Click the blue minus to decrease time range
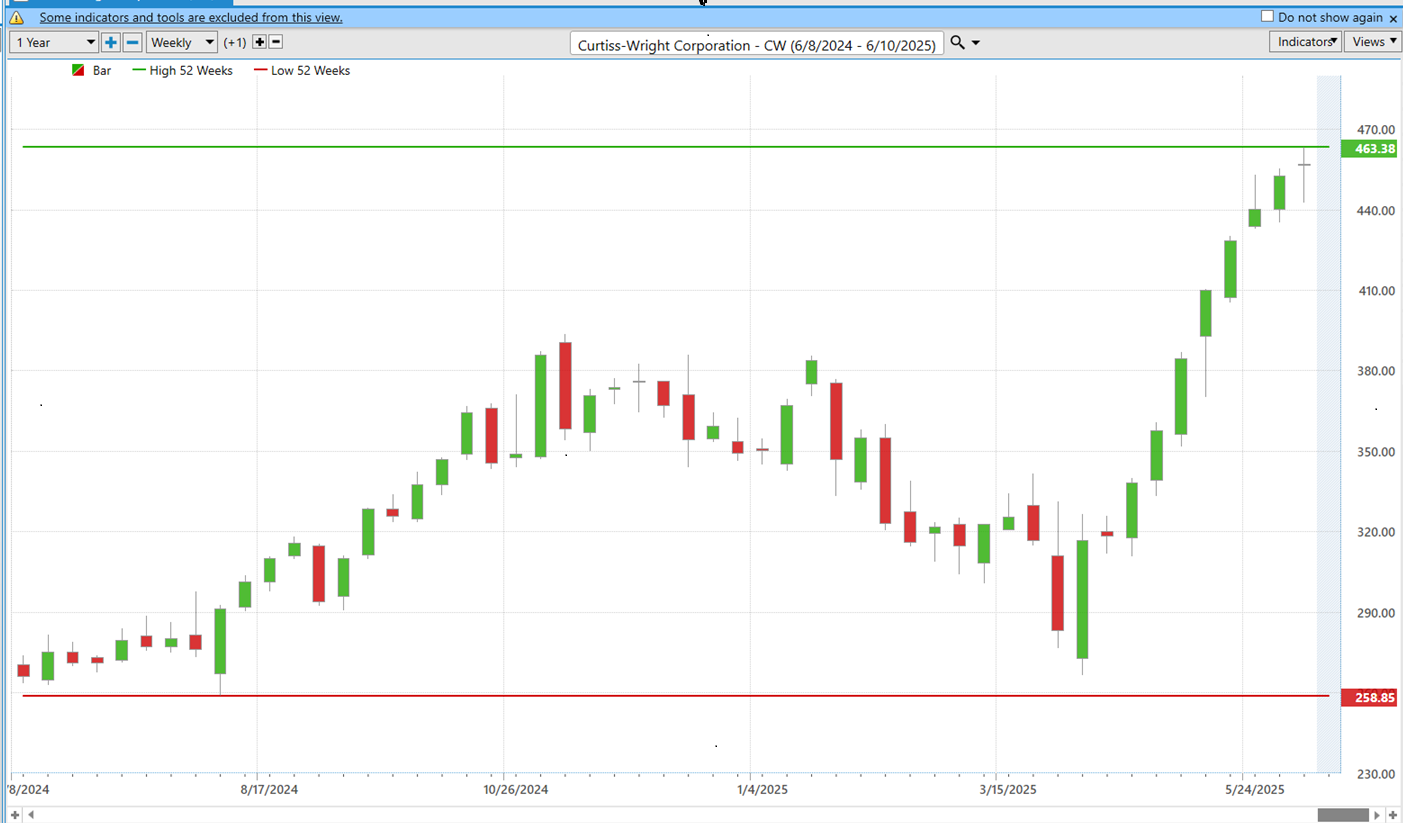 tap(132, 42)
